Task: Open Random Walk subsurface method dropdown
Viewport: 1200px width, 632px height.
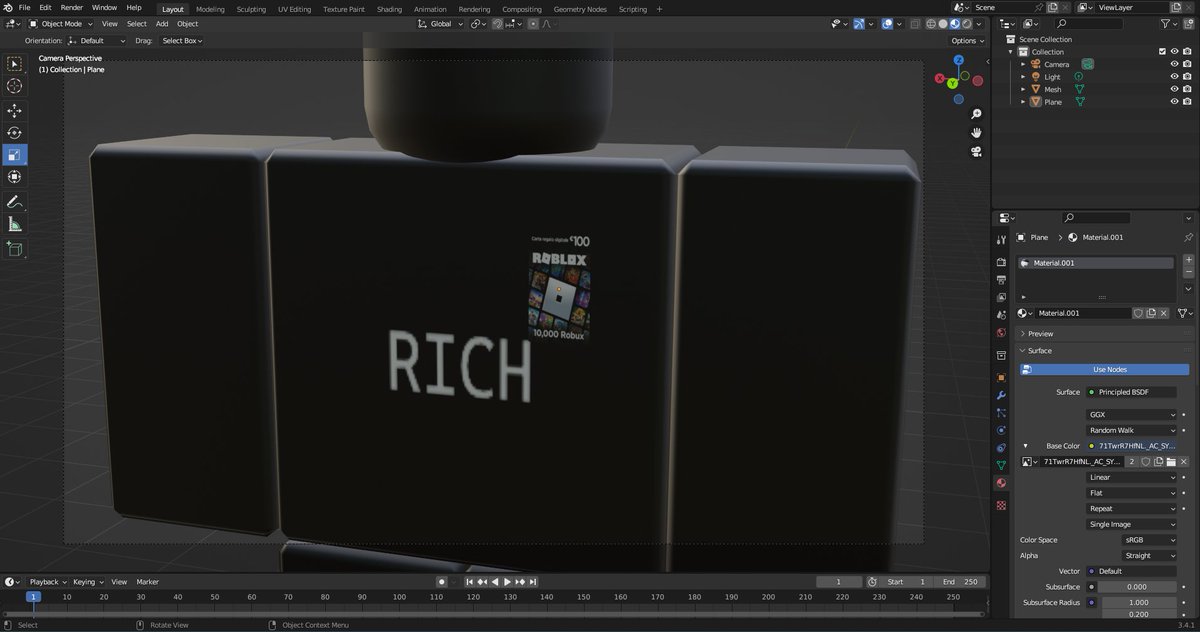Action: 1132,430
